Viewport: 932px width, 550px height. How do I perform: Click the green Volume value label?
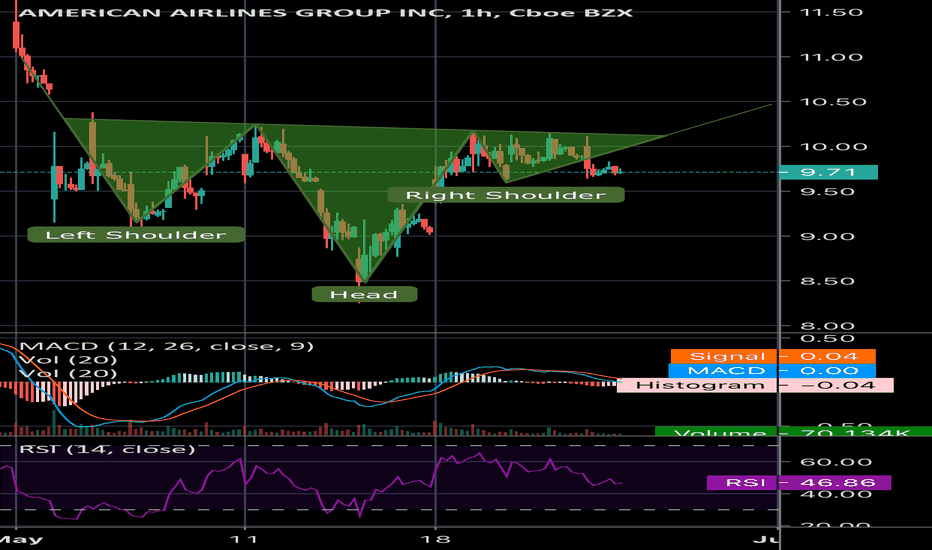[793, 432]
